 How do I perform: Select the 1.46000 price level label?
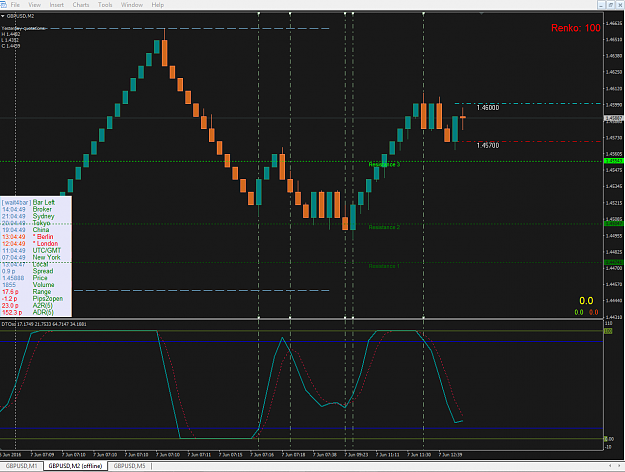[x=488, y=108]
